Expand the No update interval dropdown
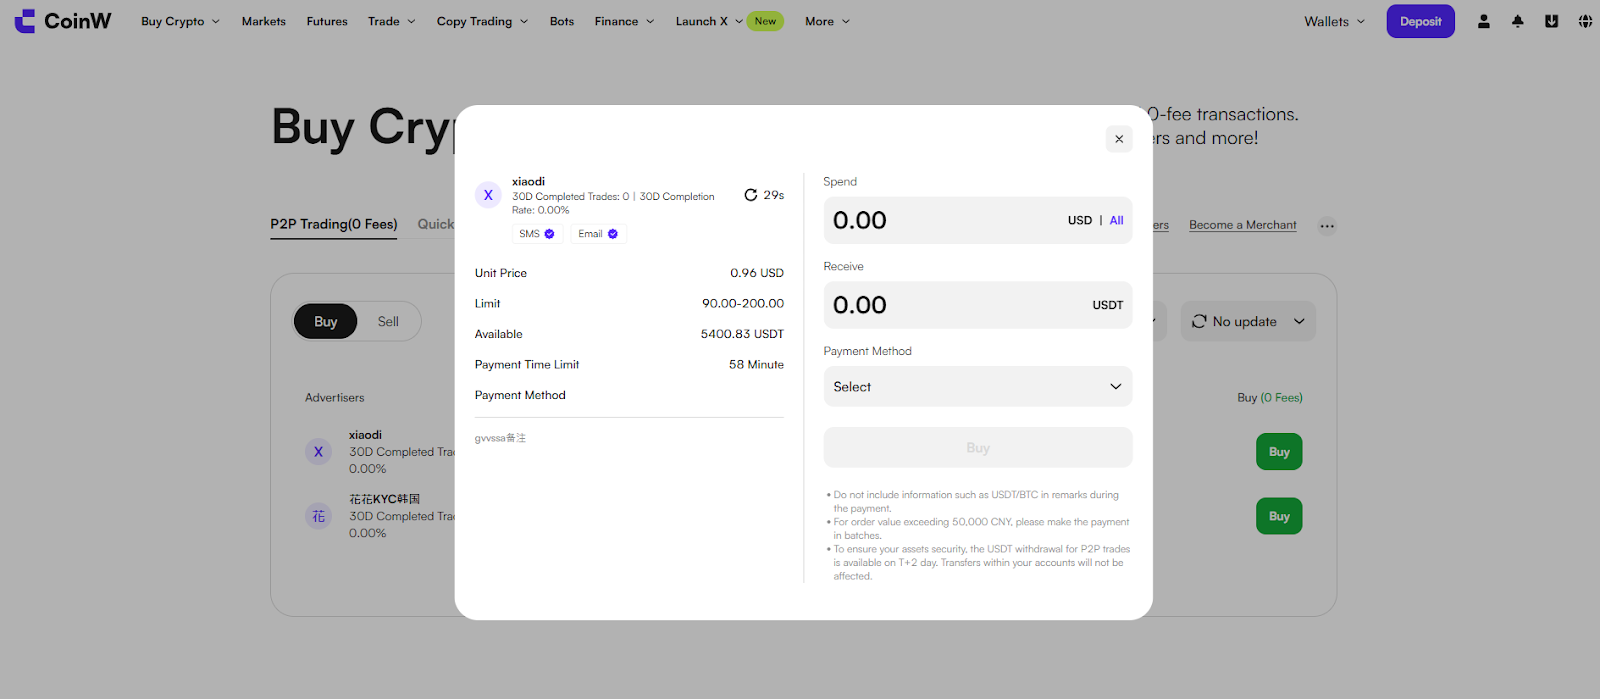The height and width of the screenshot is (699, 1600). click(1299, 321)
